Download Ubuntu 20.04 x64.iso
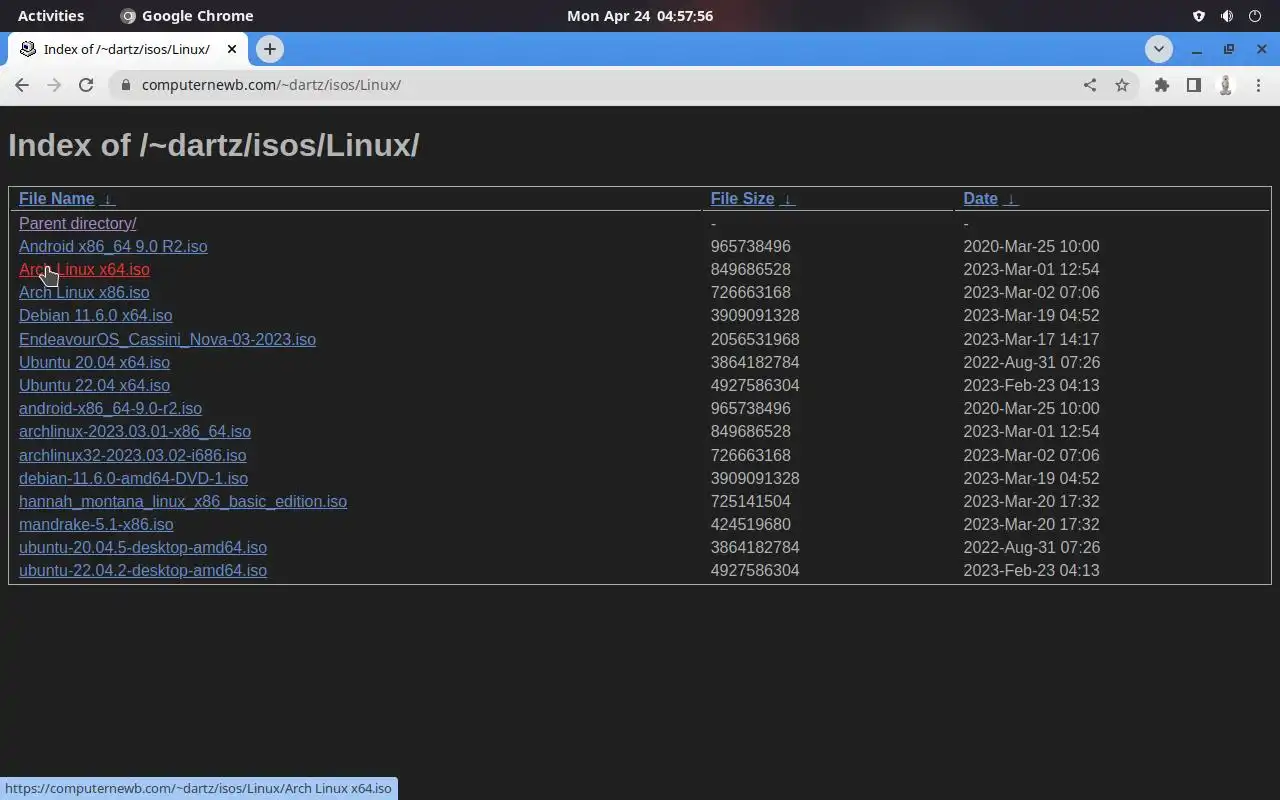Viewport: 1280px width, 800px height. 94,362
